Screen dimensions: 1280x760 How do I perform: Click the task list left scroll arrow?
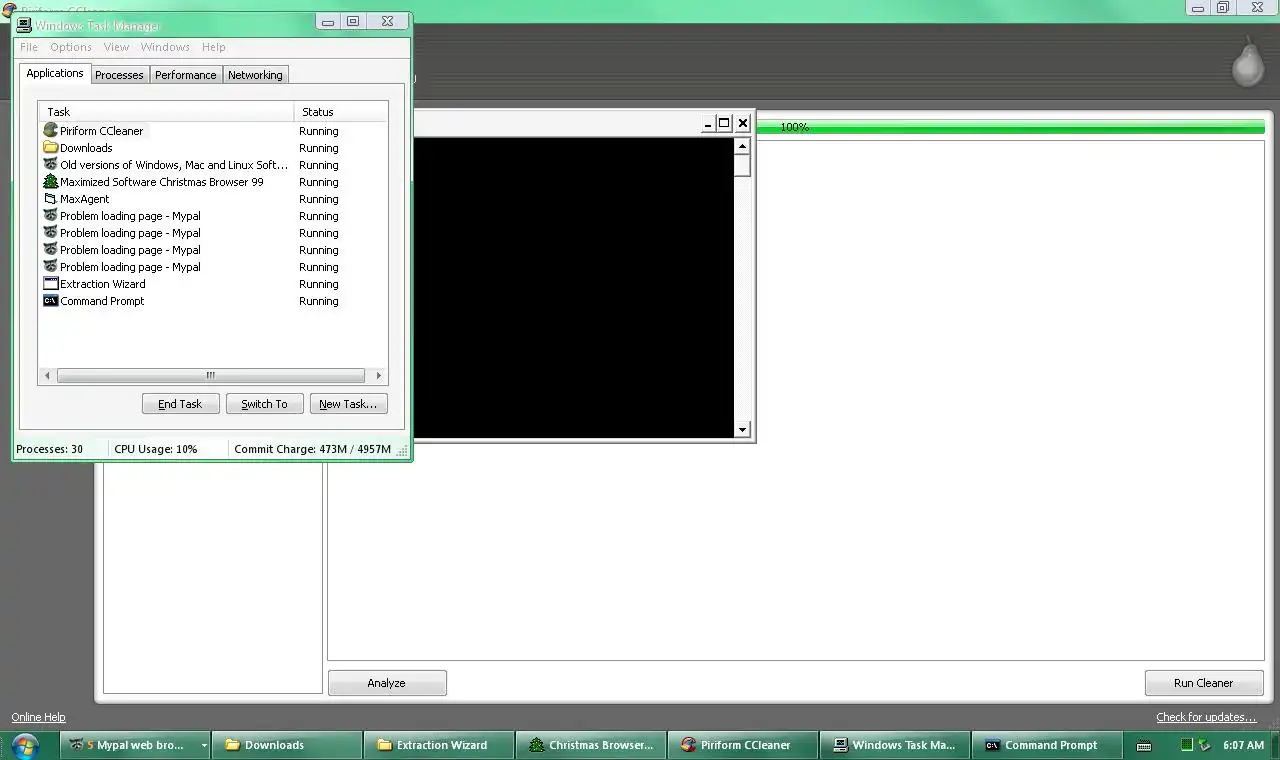(x=46, y=376)
